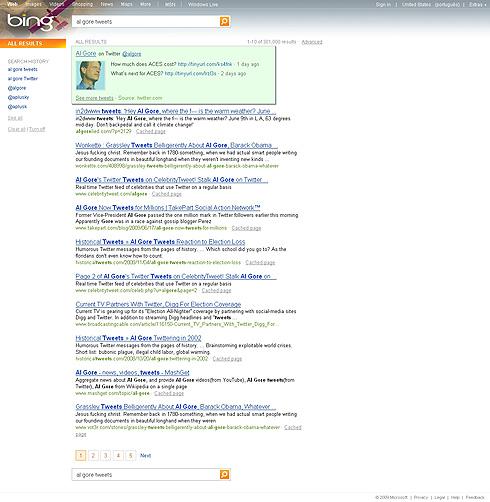This screenshot has width=490, height=502.
Task: Open the Extras dropdown in the header
Action: point(477,4)
